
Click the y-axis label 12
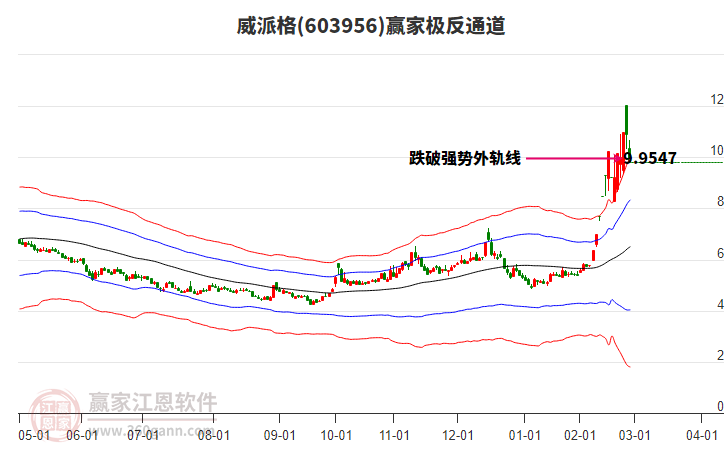click(717, 99)
